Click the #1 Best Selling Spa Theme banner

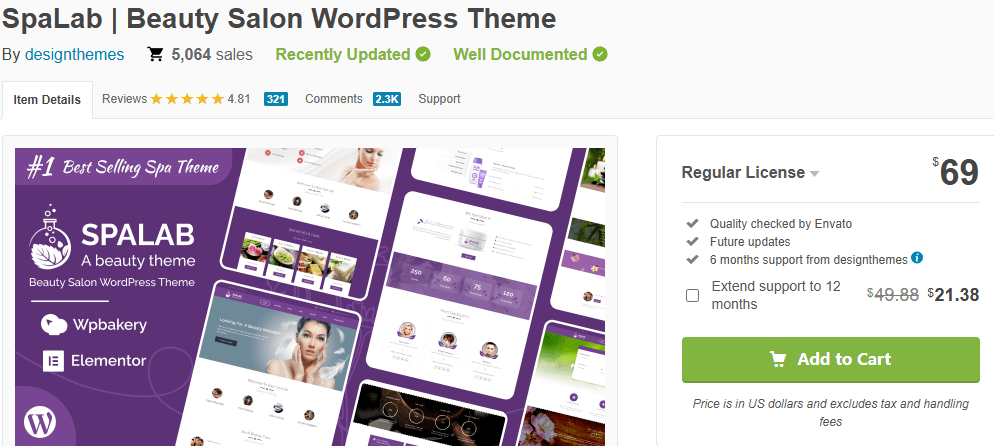click(x=123, y=167)
